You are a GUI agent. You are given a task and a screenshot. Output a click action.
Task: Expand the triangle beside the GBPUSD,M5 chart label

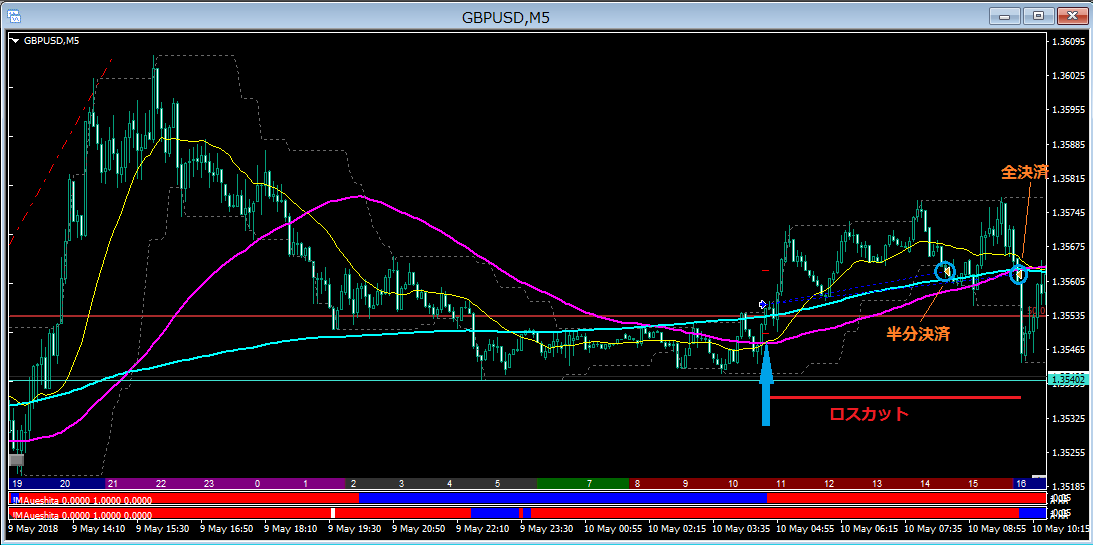click(x=16, y=41)
